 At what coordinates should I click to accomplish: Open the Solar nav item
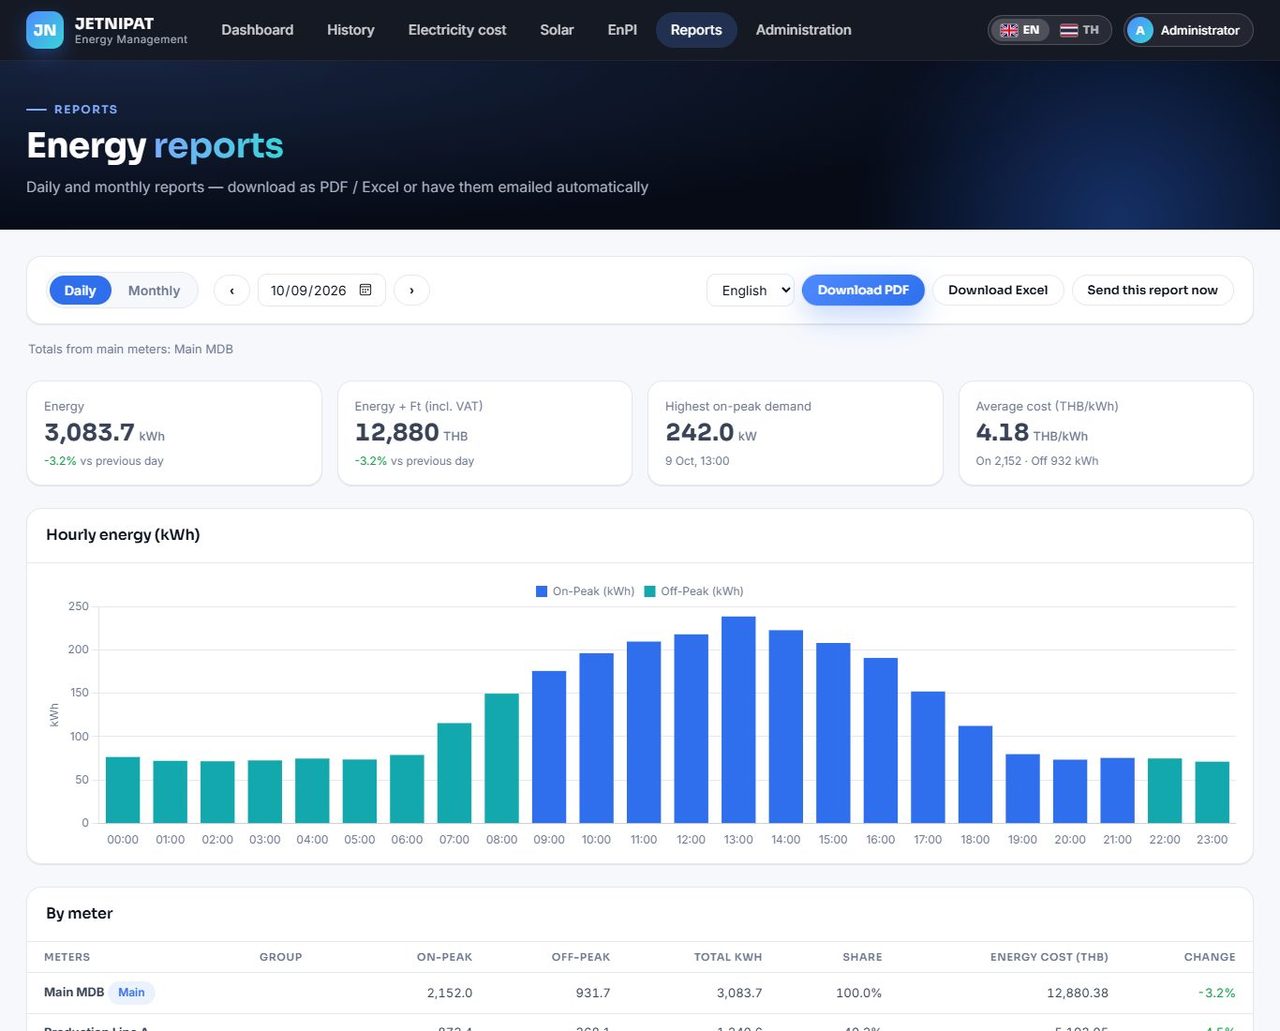click(x=557, y=30)
